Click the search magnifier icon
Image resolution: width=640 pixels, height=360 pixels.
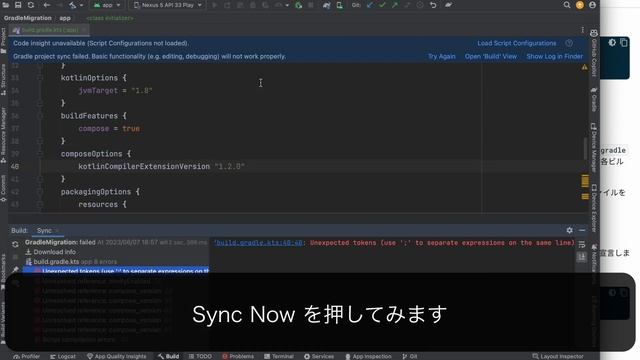[x=567, y=5]
